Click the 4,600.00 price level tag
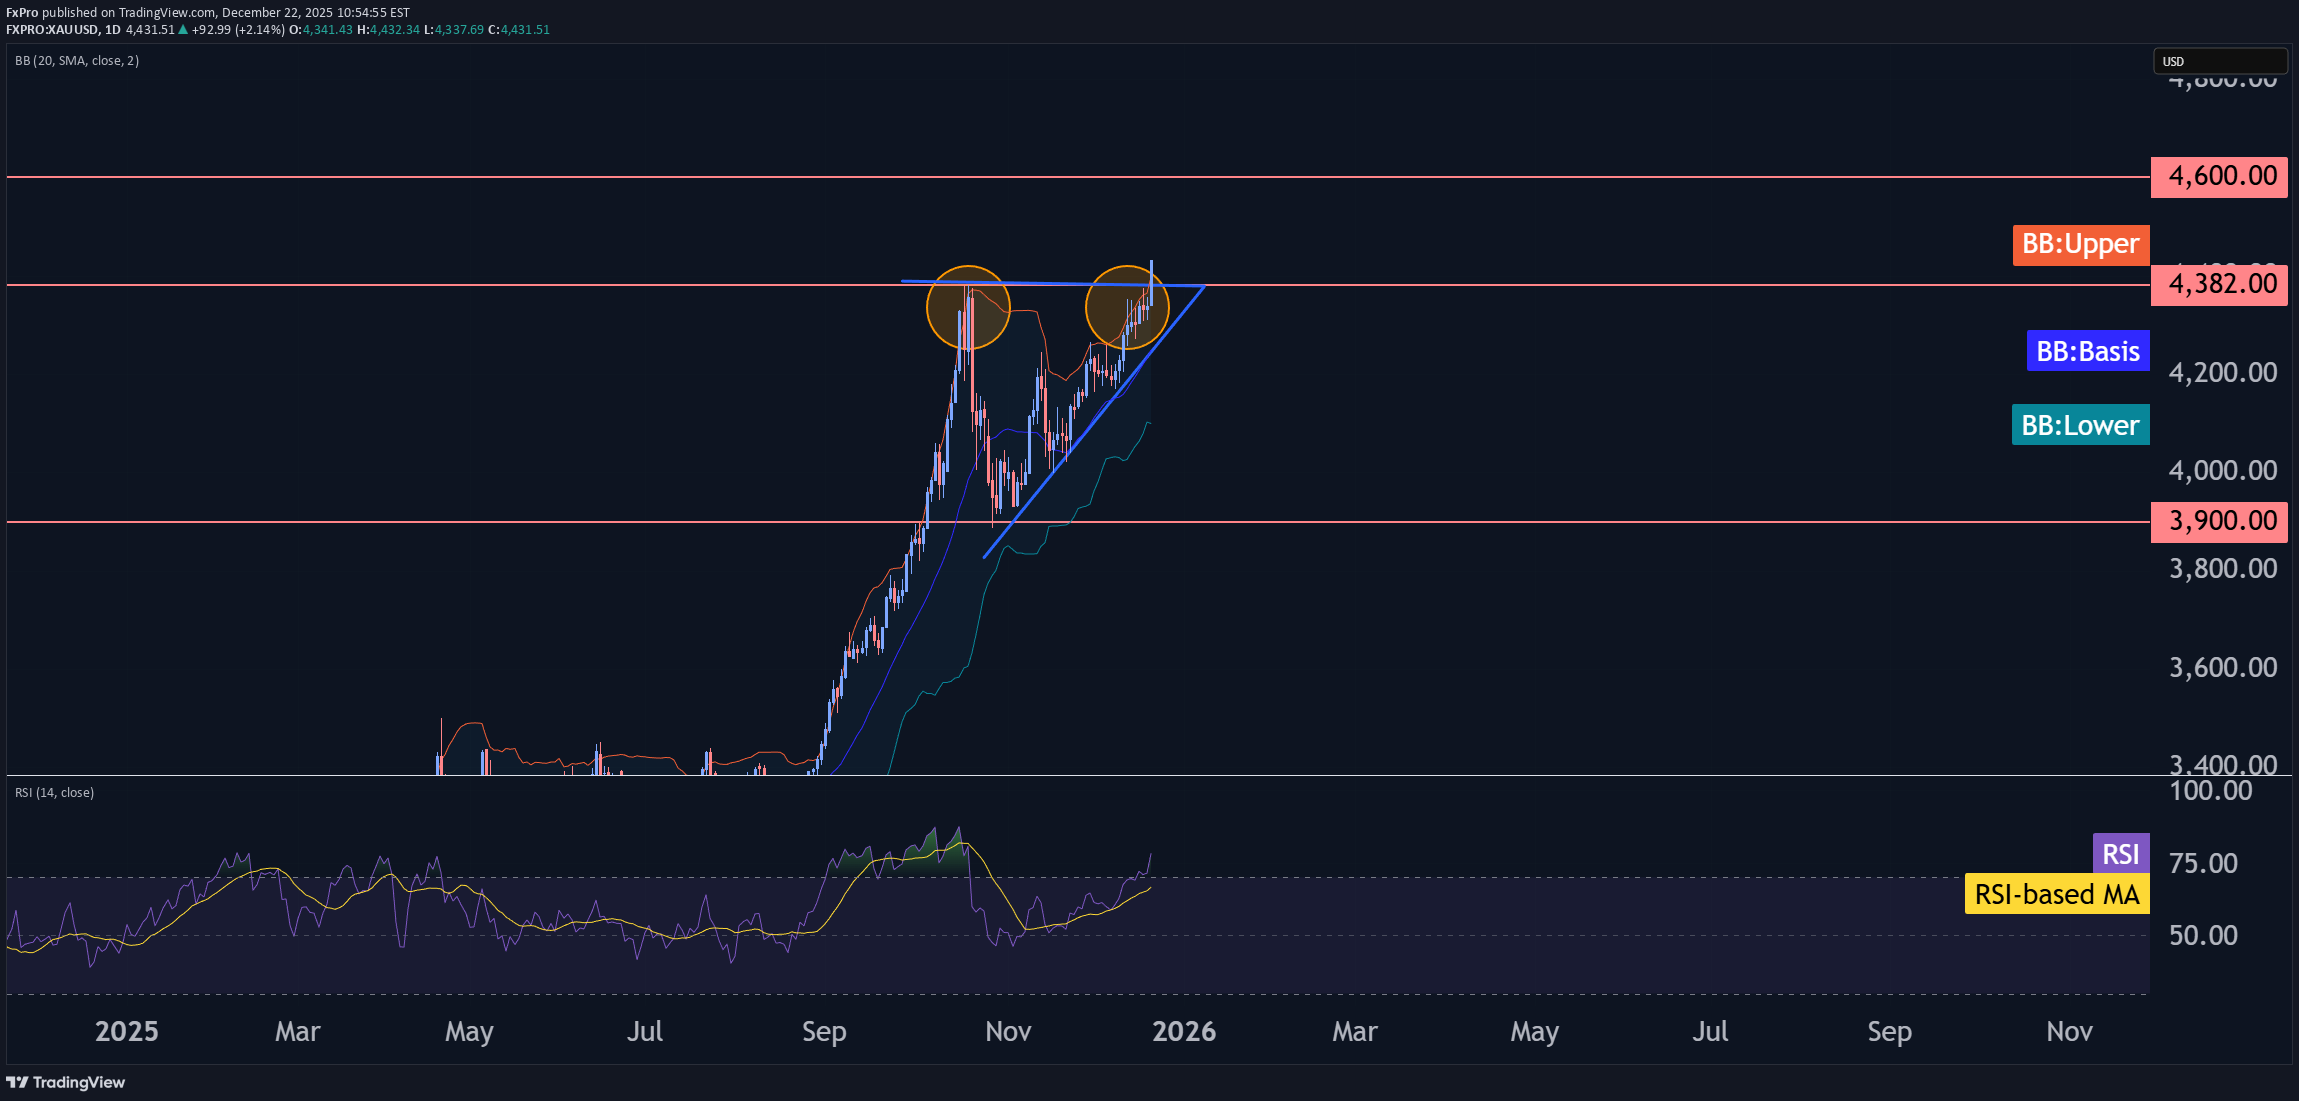 click(2218, 176)
